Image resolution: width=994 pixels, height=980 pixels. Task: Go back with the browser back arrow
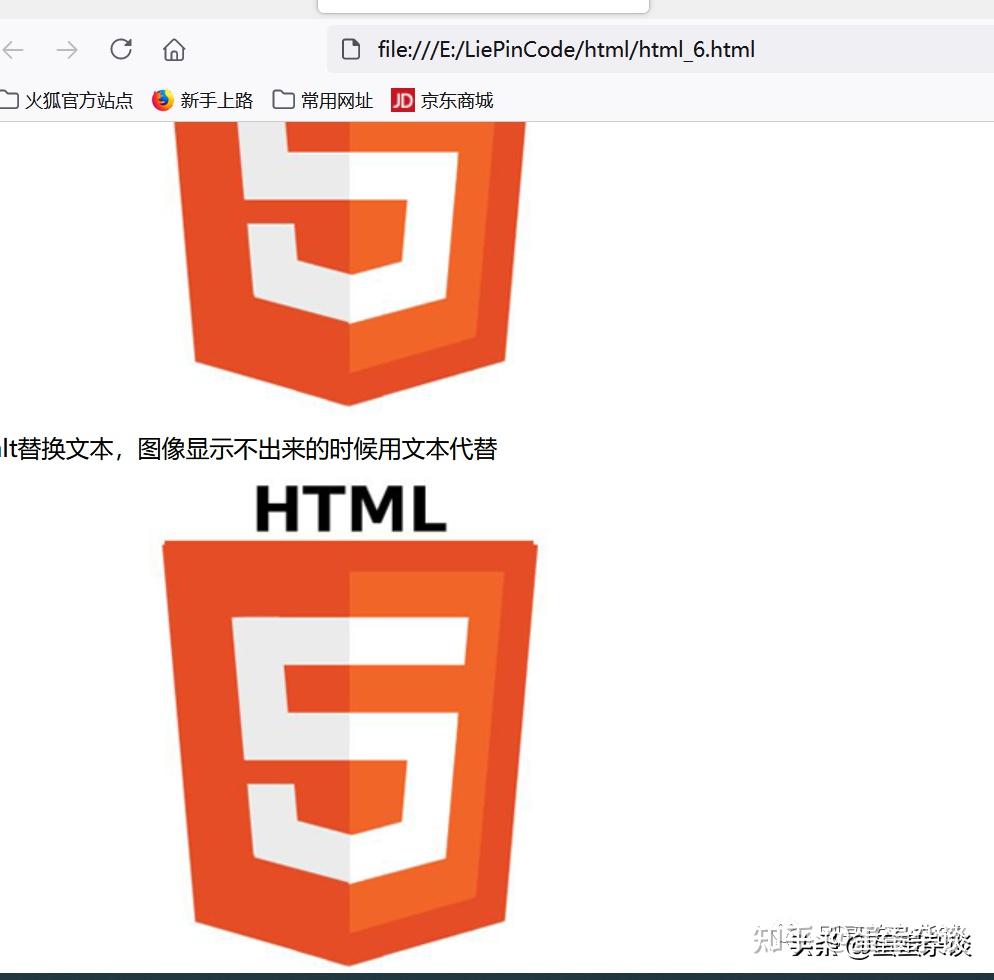(13, 49)
